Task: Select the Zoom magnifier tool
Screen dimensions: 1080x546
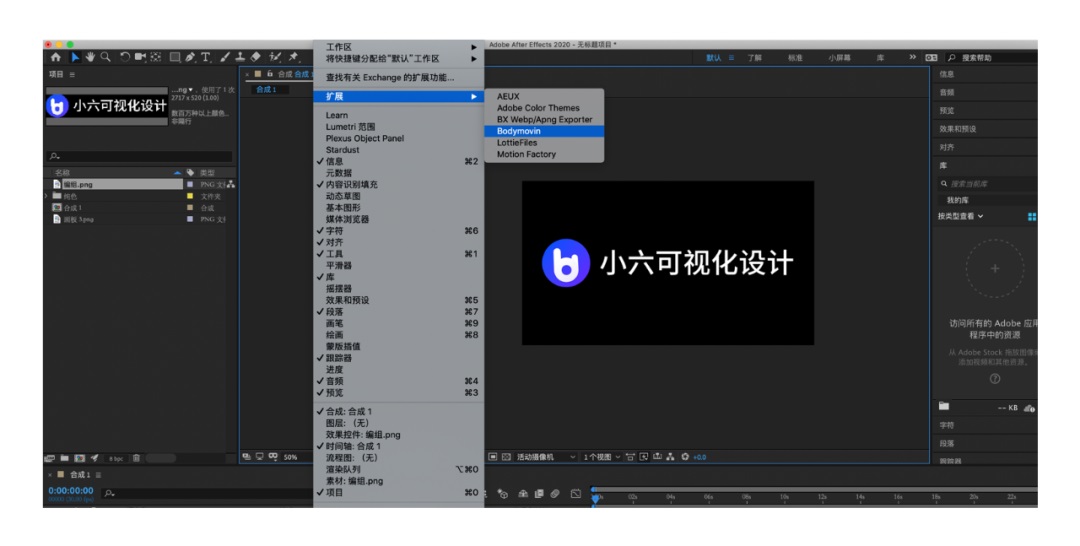Action: coord(105,57)
